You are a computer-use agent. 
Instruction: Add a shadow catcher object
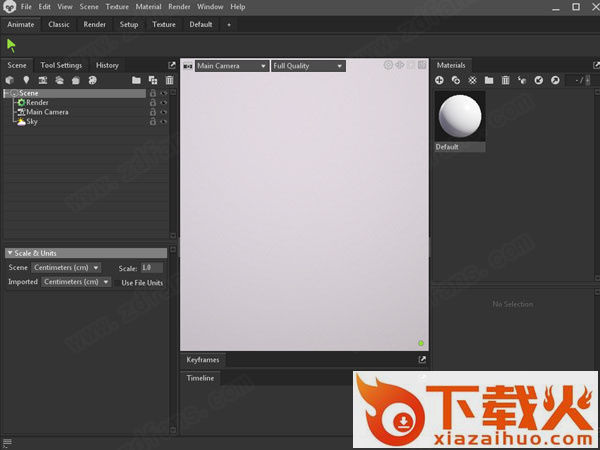76,80
